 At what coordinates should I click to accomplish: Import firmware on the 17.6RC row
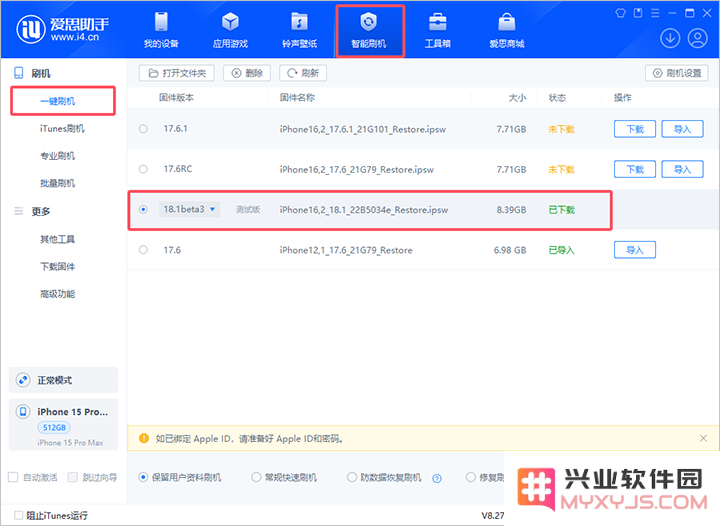click(x=682, y=169)
